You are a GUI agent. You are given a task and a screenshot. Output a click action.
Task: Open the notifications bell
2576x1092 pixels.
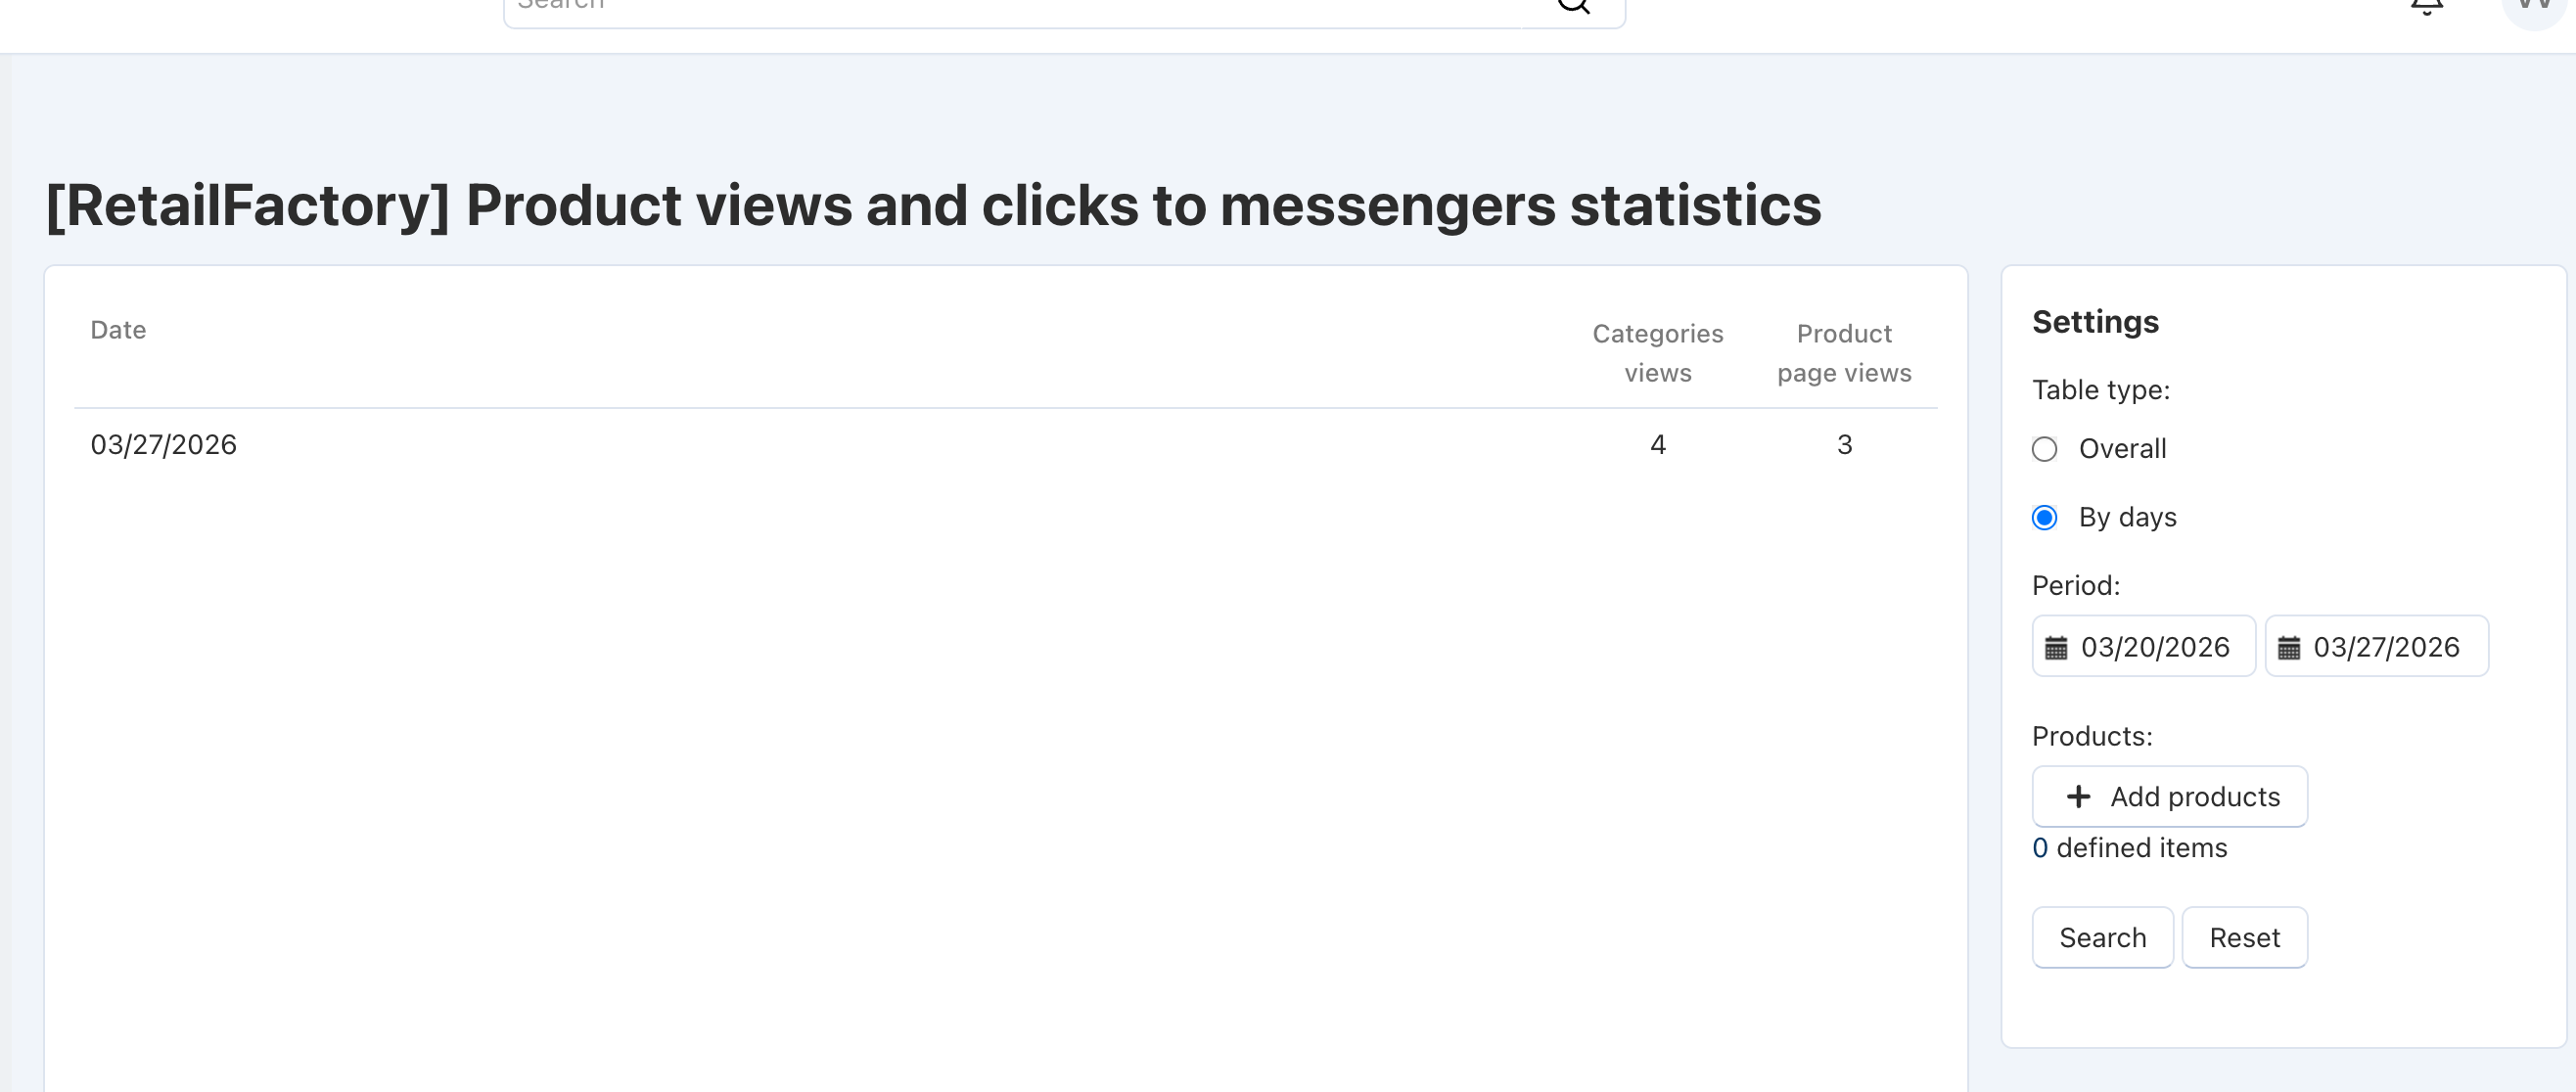click(x=2426, y=6)
